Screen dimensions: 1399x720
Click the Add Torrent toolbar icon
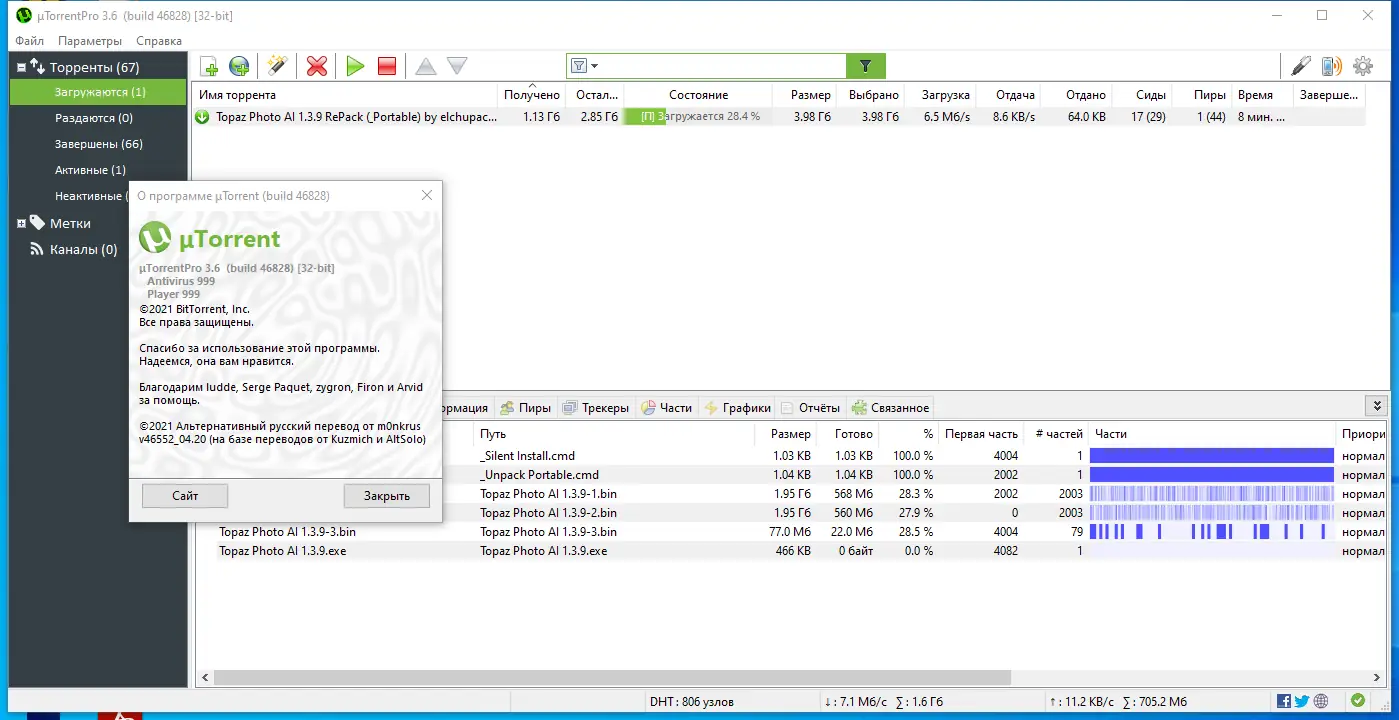[x=210, y=67]
